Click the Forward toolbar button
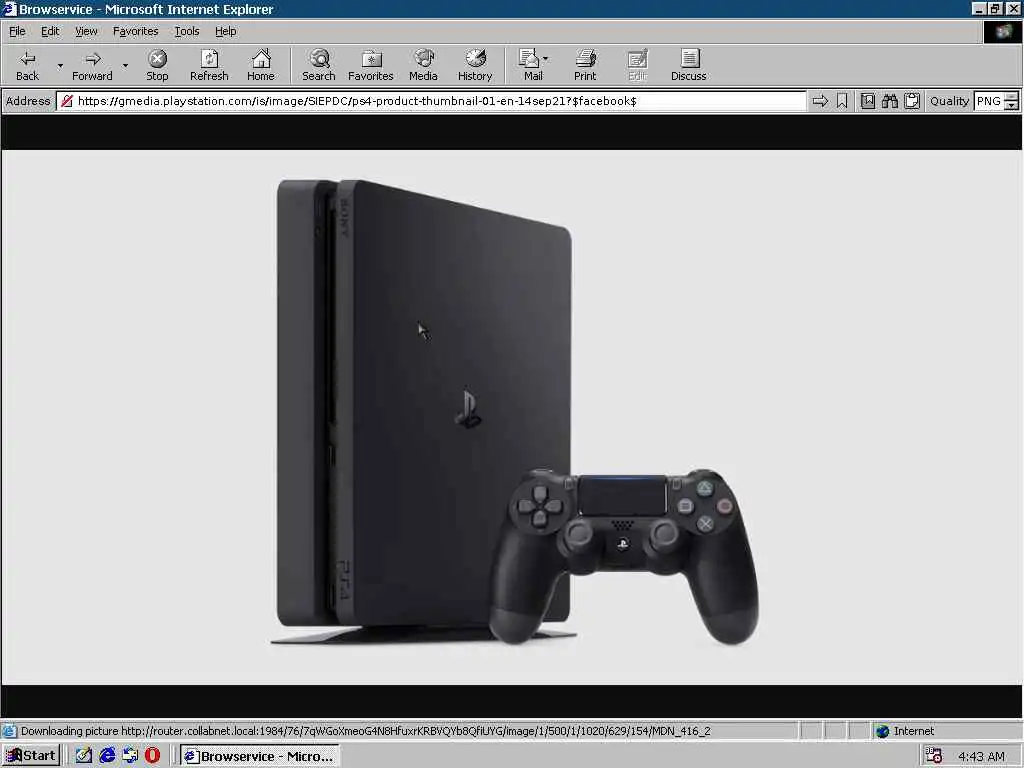This screenshot has width=1024, height=768. point(92,65)
